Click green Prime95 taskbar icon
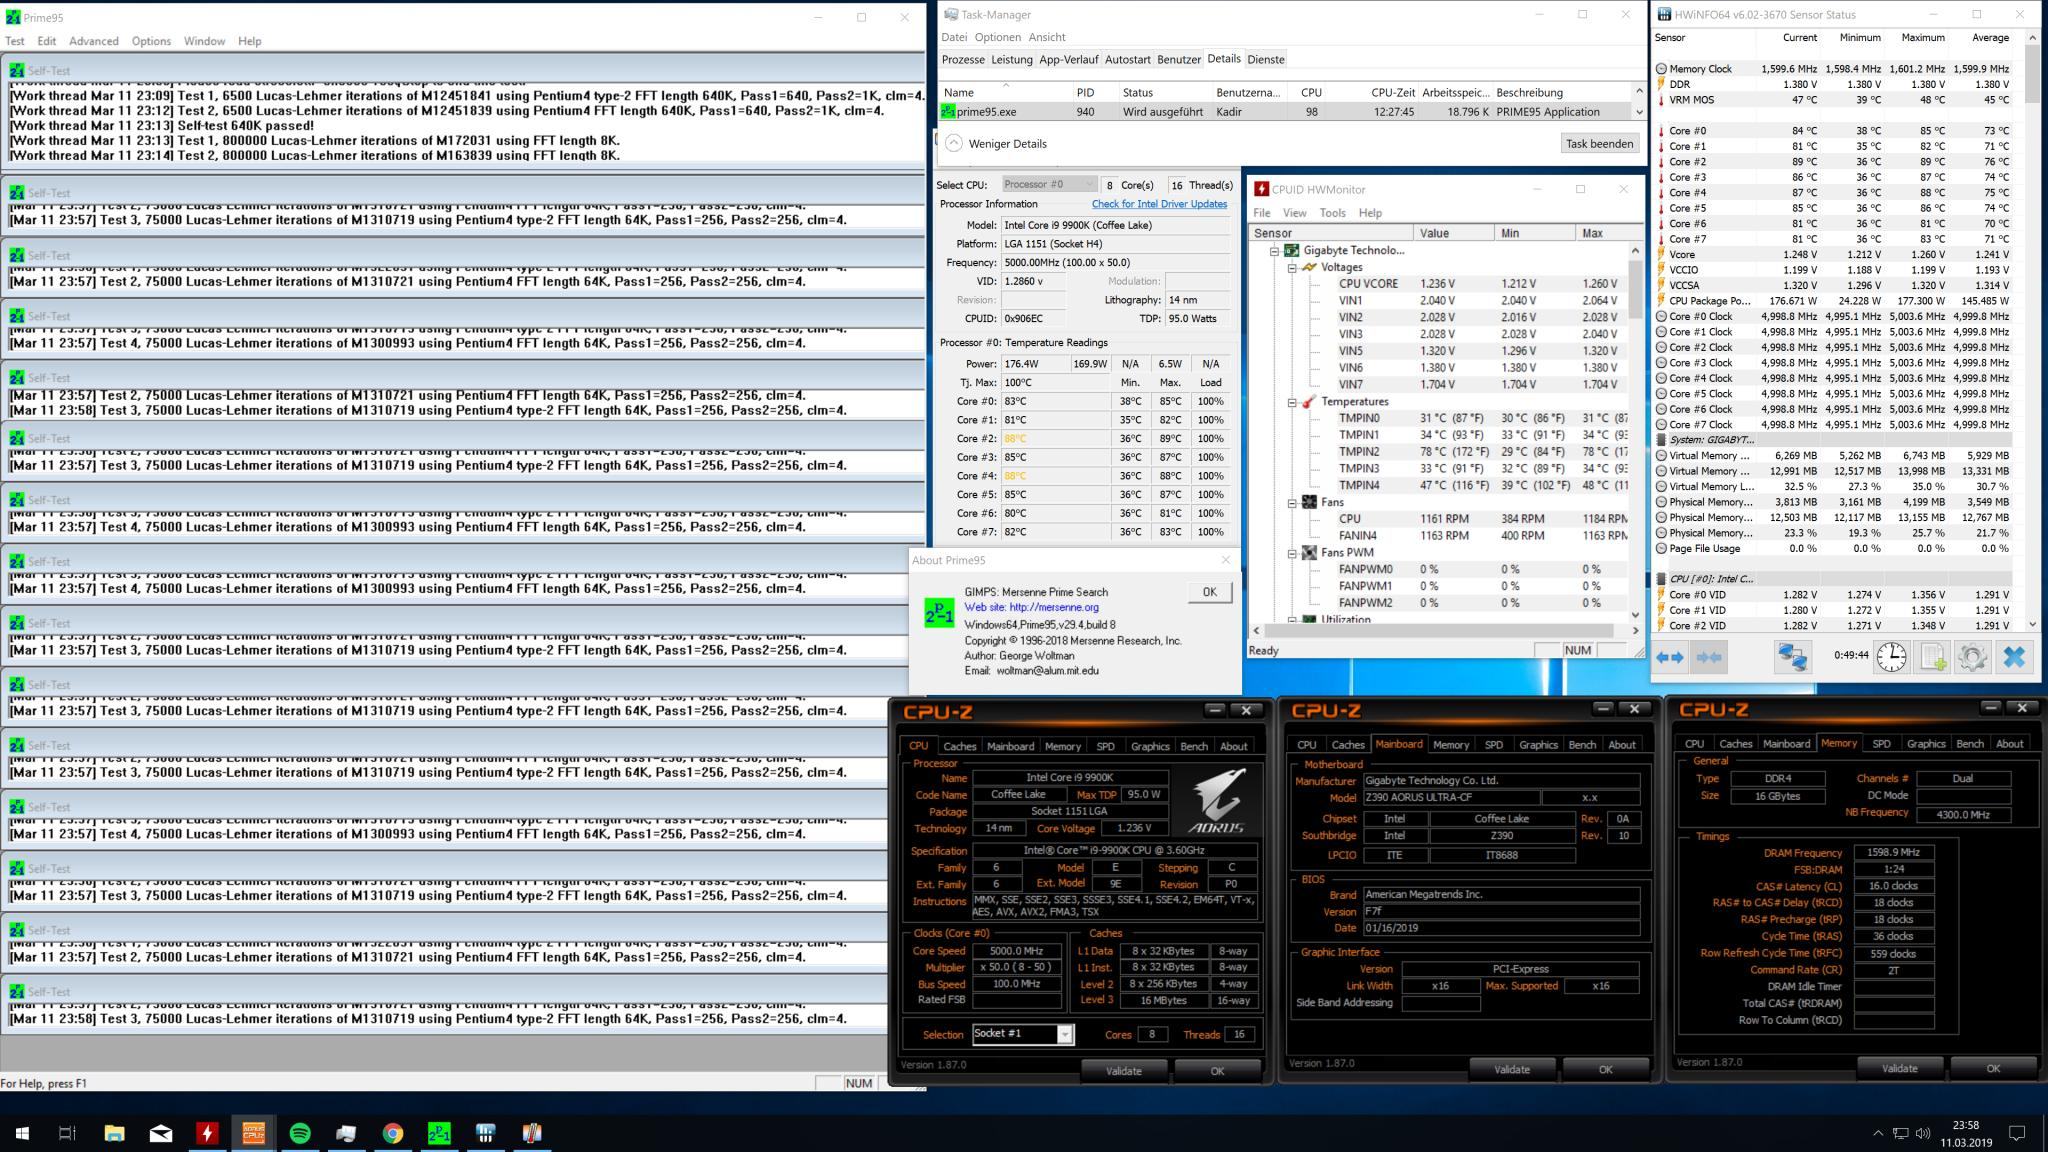Viewport: 2048px width, 1152px height. tap(439, 1133)
